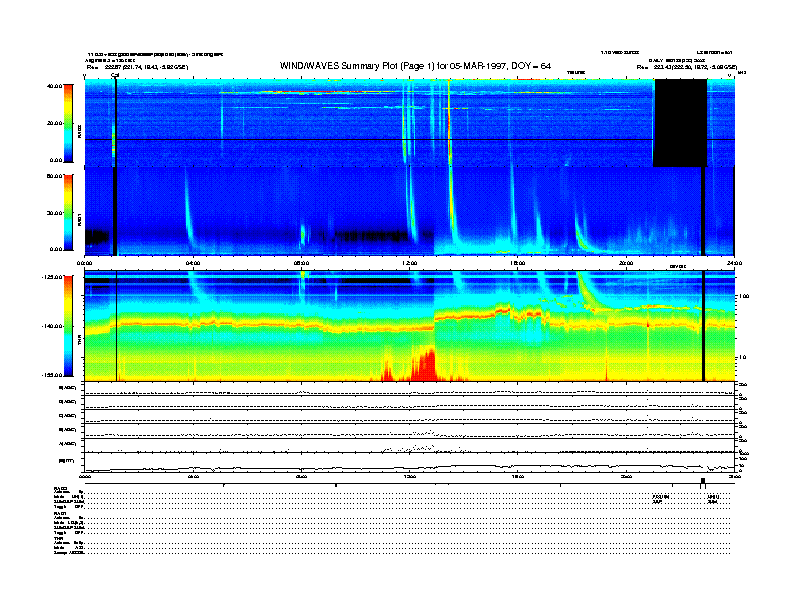The image size is (792, 612).
Task: Click the Cal marker label above RAD2
Action: pos(115,76)
